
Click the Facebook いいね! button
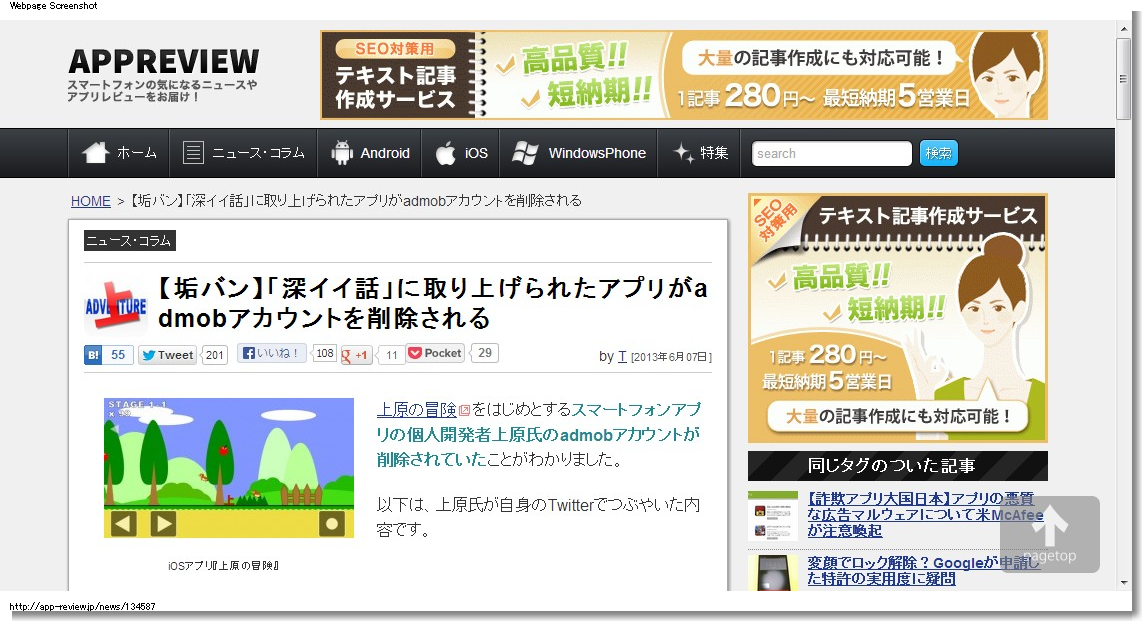[x=271, y=353]
